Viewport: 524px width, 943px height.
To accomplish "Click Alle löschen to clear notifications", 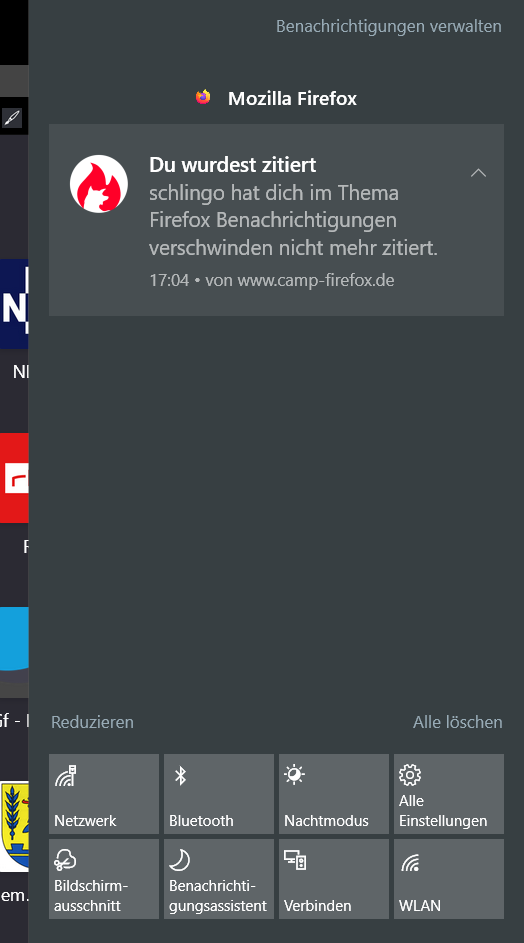I will point(458,722).
